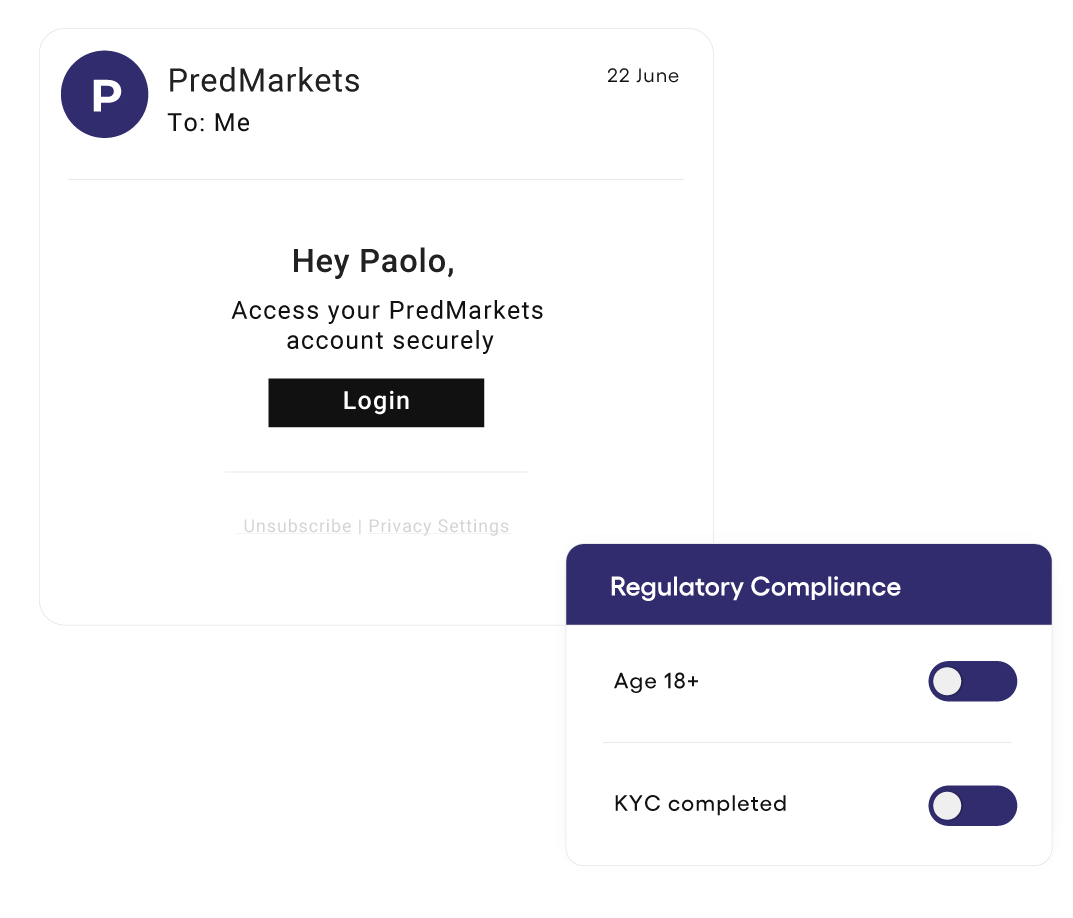Click the round knob on the KYC completed switch
Viewport: 1073px width, 918px height.
point(947,806)
